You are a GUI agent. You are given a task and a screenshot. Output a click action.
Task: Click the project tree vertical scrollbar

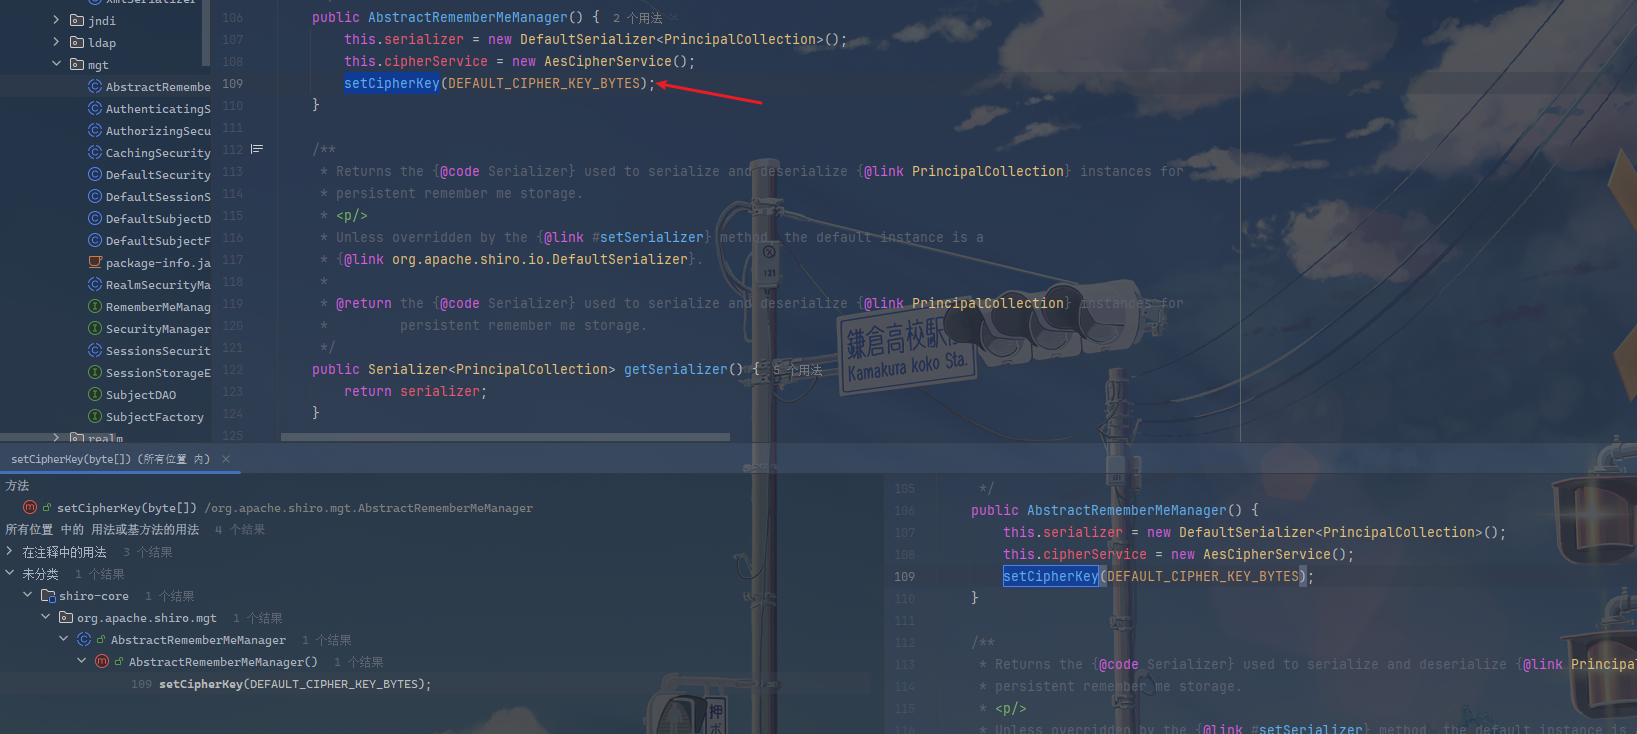(x=206, y=34)
